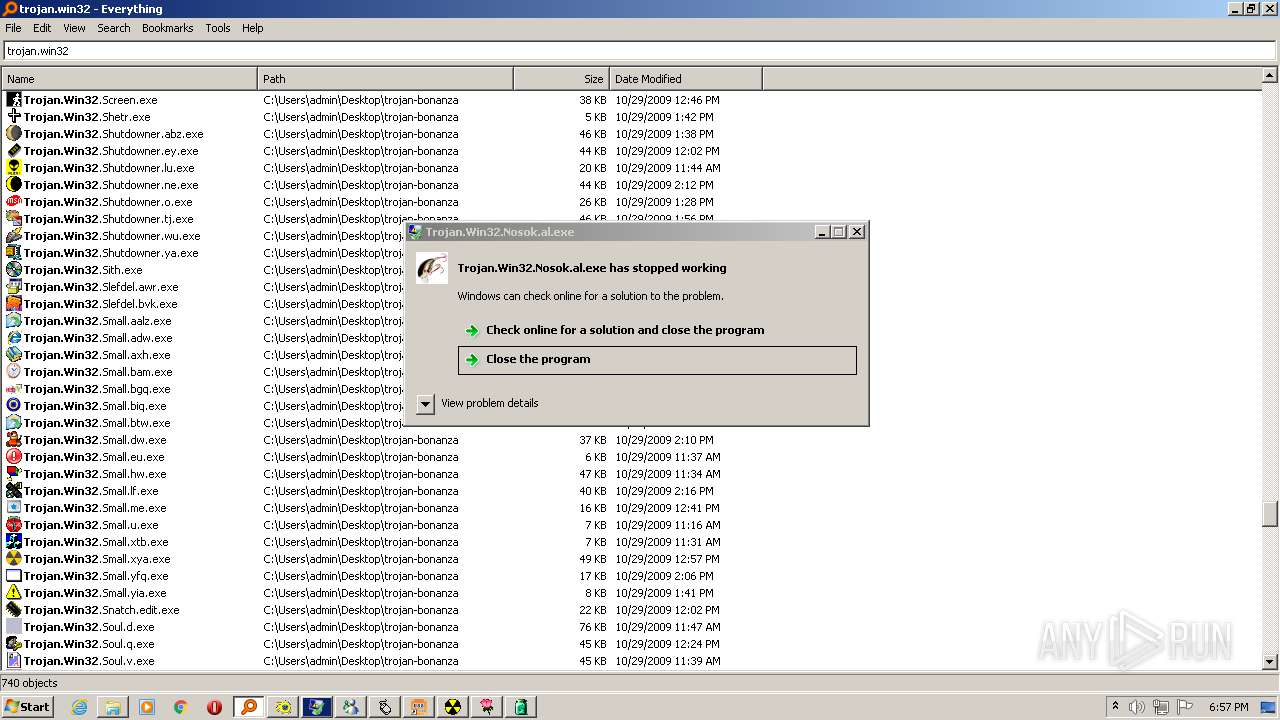Click the 740 objects status bar text
This screenshot has width=1280, height=720.
click(x=30, y=683)
